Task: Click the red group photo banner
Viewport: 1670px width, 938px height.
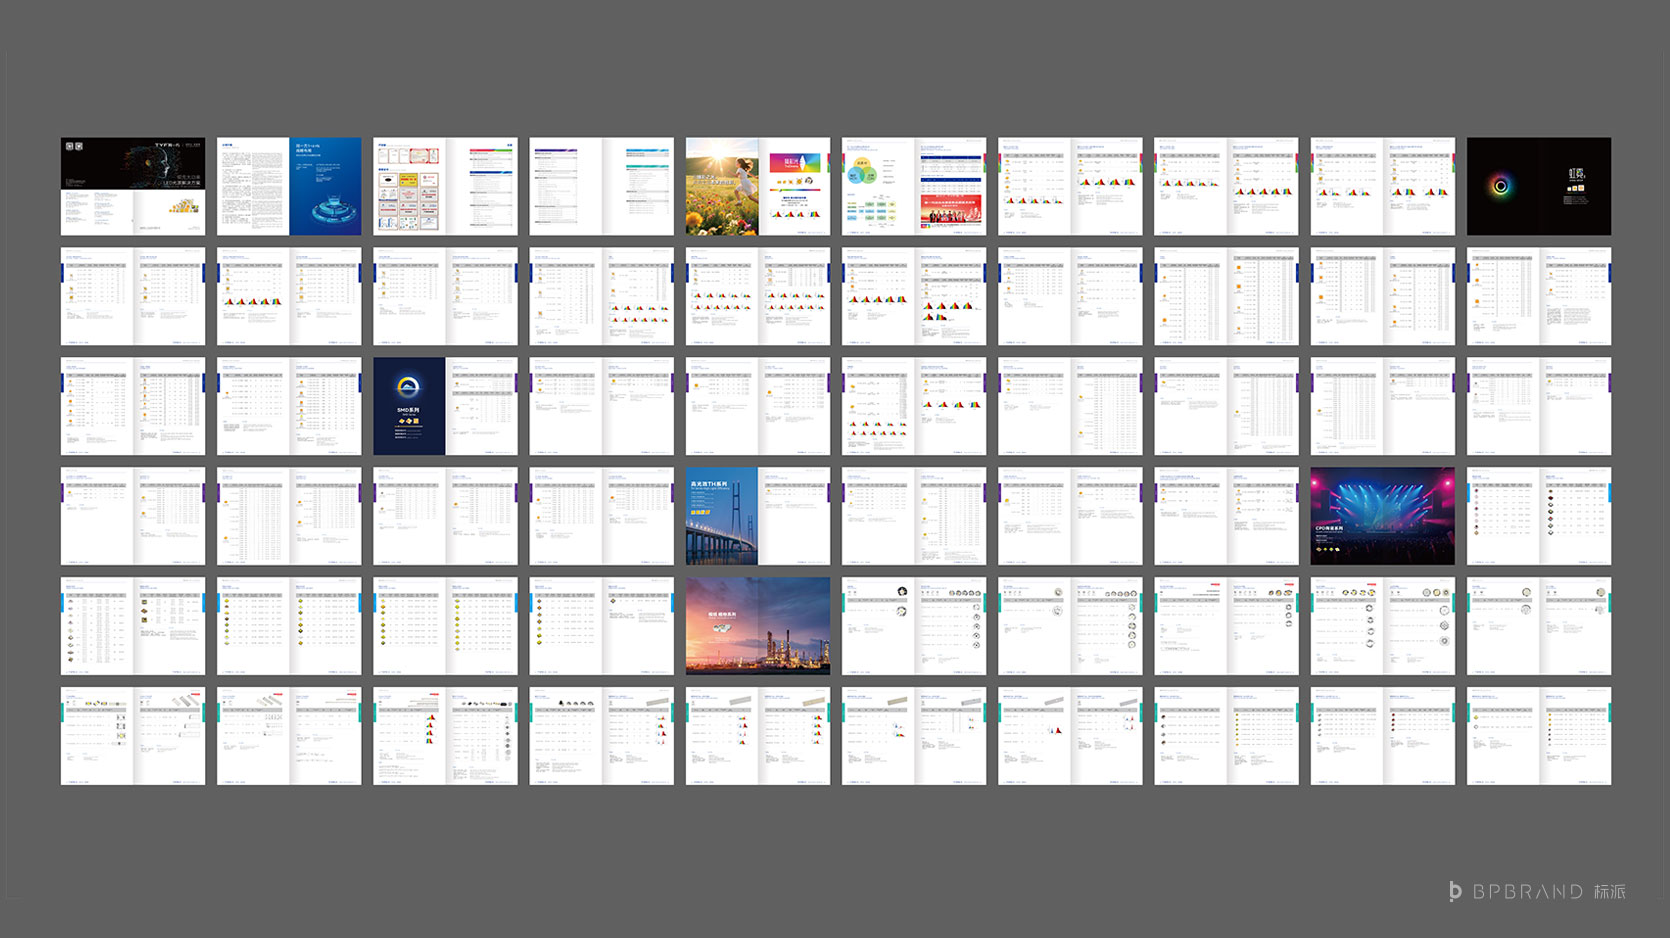Action: [x=950, y=210]
